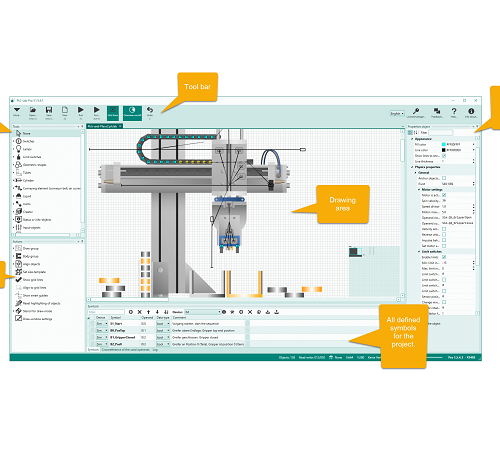This screenshot has height=450, width=500.
Task: Collapse the Appearance properties section
Action: tap(412, 139)
